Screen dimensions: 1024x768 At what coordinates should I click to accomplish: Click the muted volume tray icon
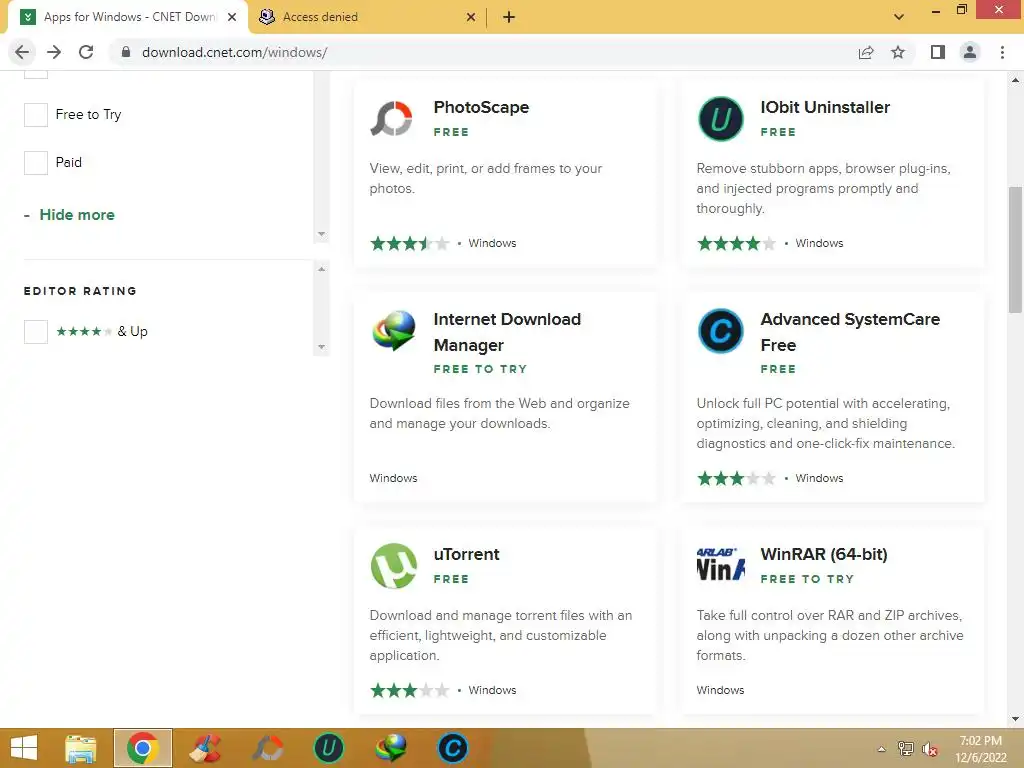point(929,749)
